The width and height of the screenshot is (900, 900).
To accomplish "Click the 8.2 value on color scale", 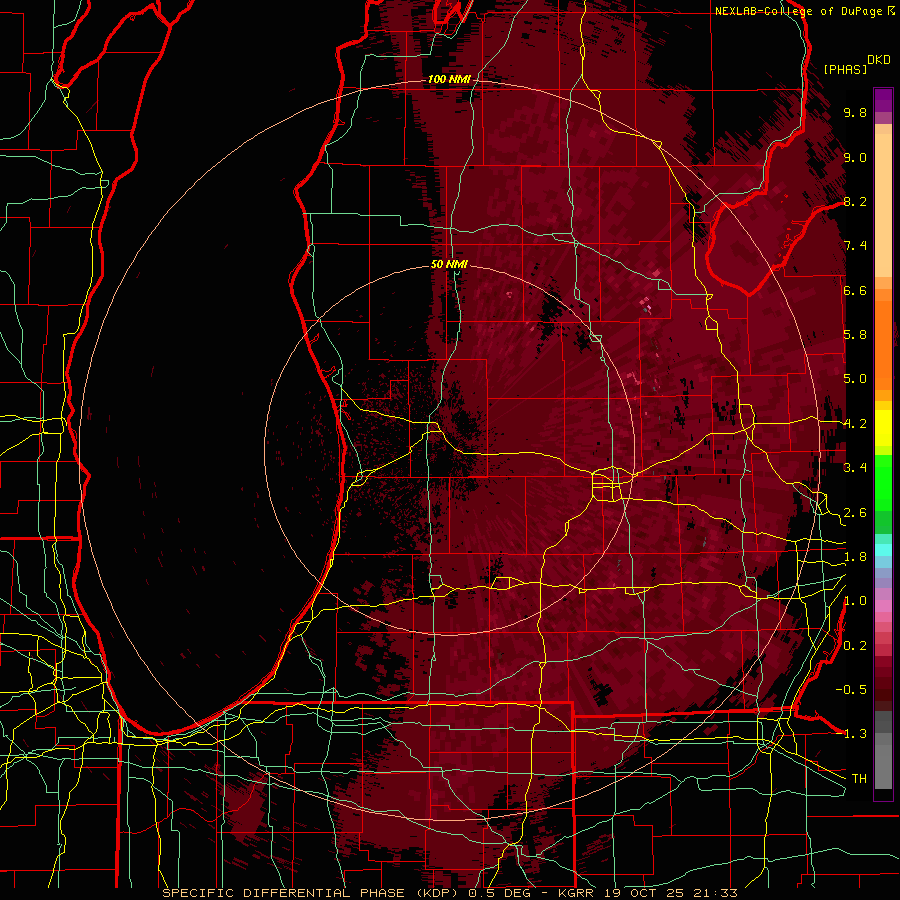I will [855, 201].
